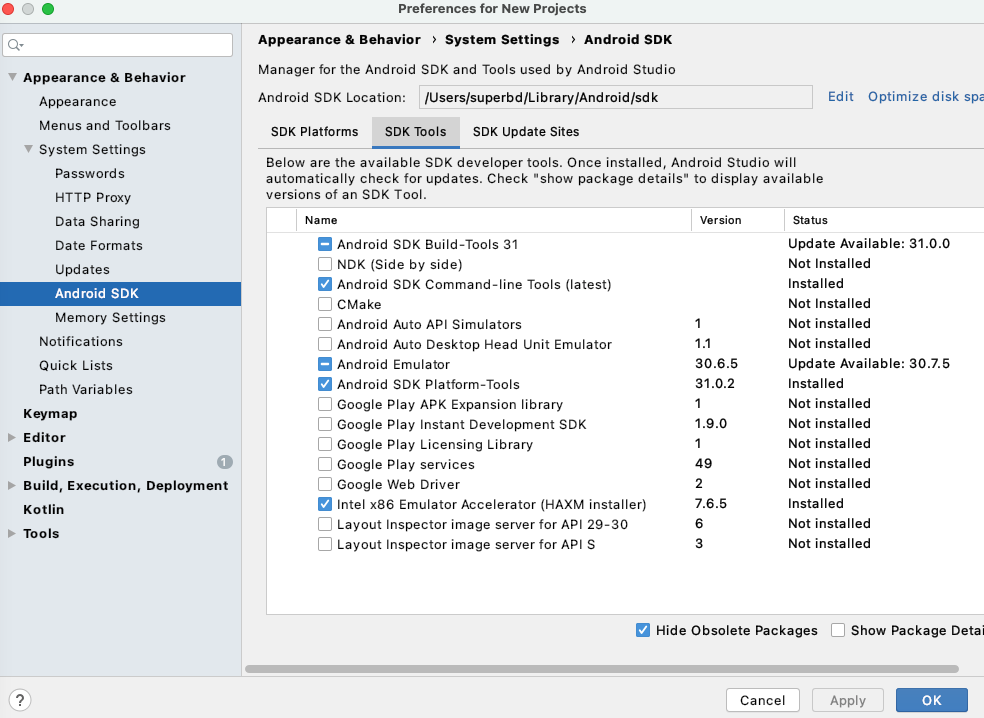Click the Edit link for SDK location
Viewport: 984px width, 718px height.
(840, 97)
